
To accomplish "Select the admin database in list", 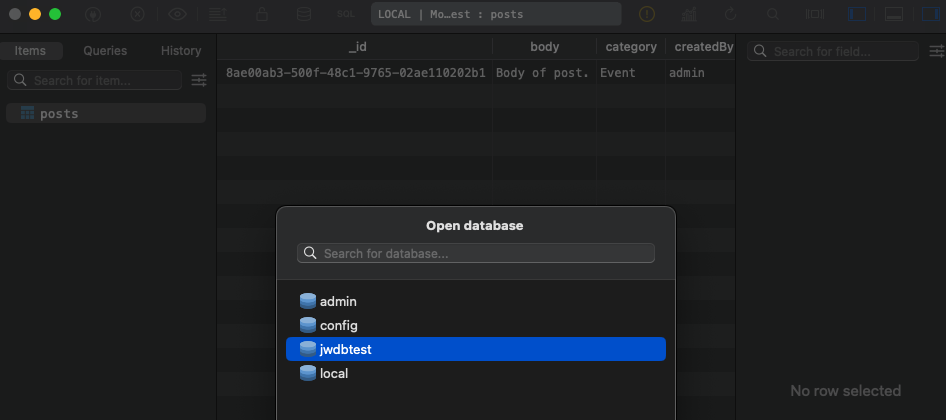I will point(338,301).
